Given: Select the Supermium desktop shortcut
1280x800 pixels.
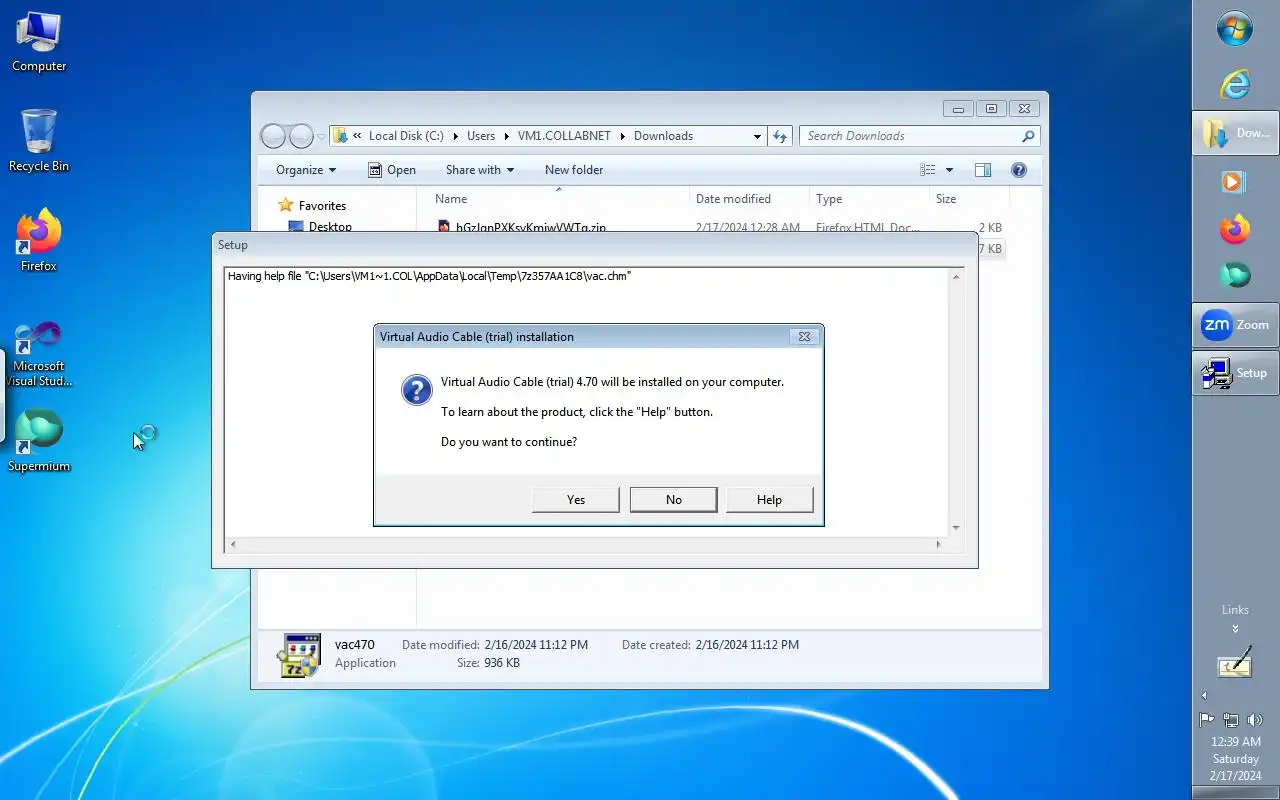Looking at the screenshot, I should coord(39,441).
